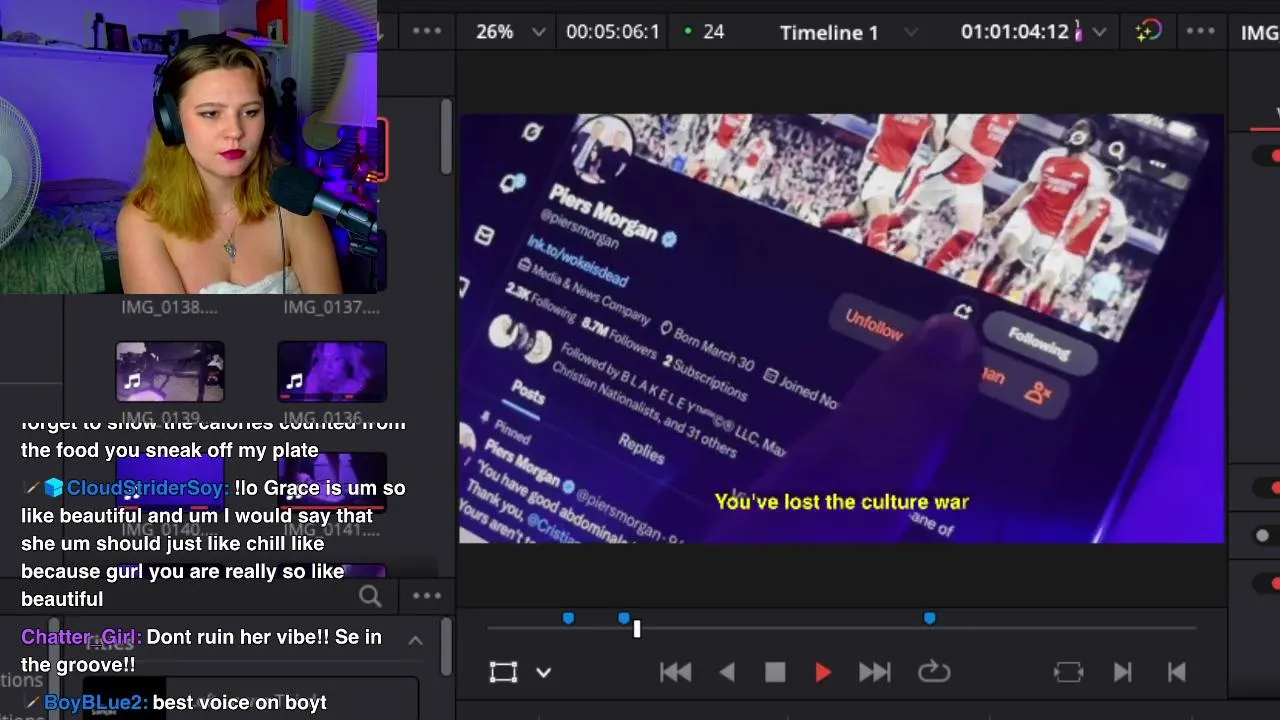
Task: Open media pool three-dot options menu
Action: tap(427, 596)
